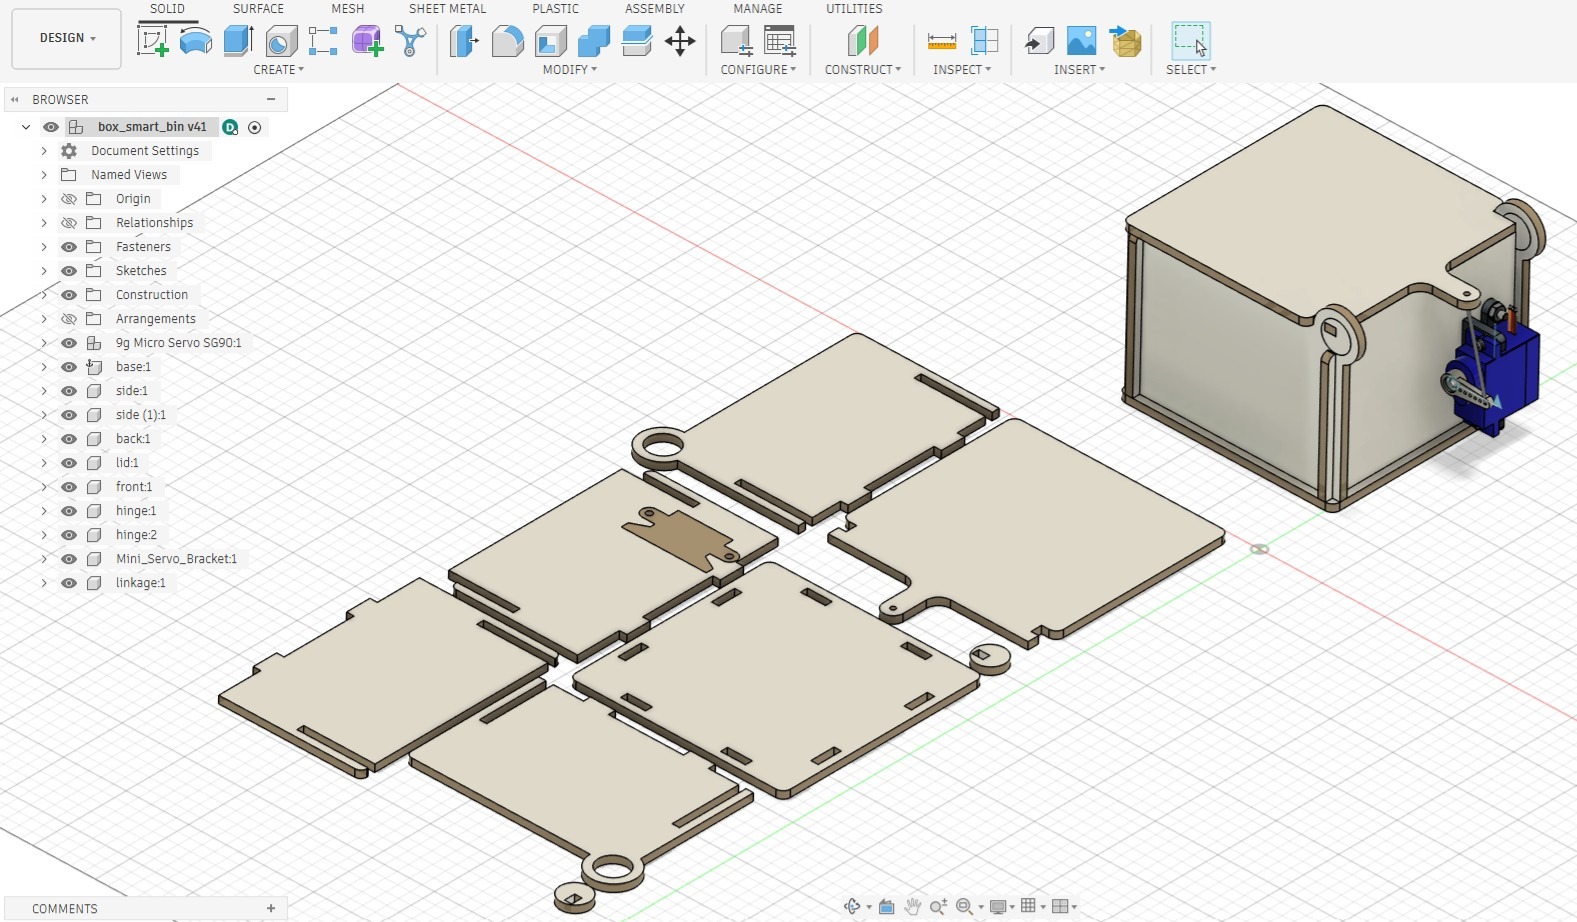Click the Midplane construct icon
The height and width of the screenshot is (922, 1577).
(x=862, y=41)
